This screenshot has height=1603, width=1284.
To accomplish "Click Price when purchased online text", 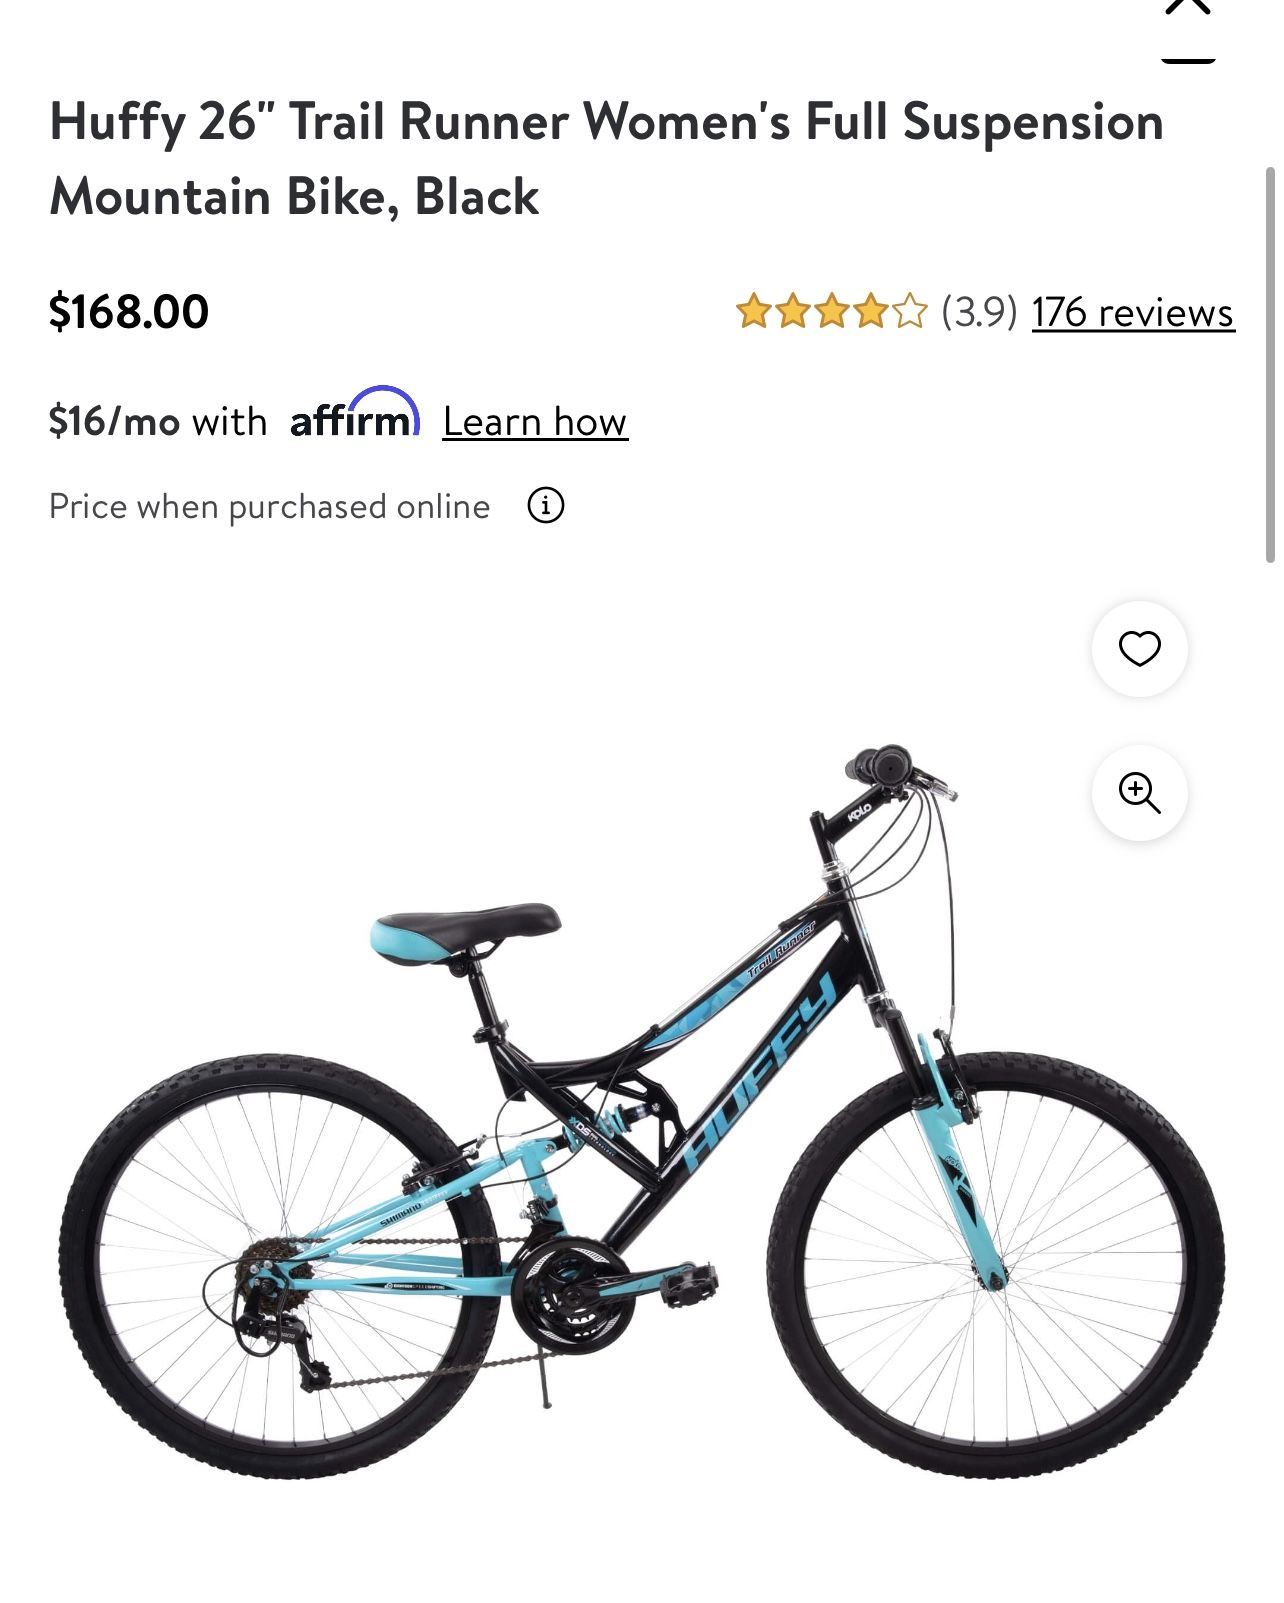I will [269, 507].
